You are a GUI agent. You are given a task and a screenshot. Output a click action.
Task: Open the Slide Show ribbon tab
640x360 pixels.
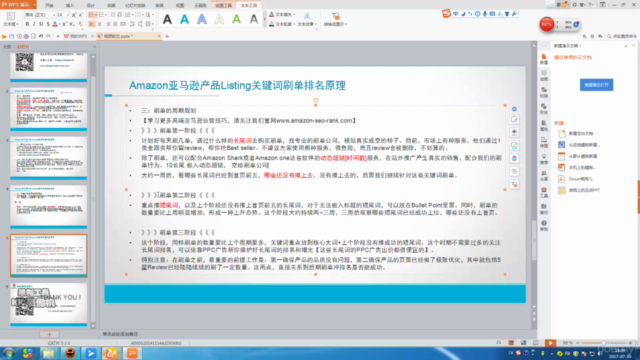point(135,5)
